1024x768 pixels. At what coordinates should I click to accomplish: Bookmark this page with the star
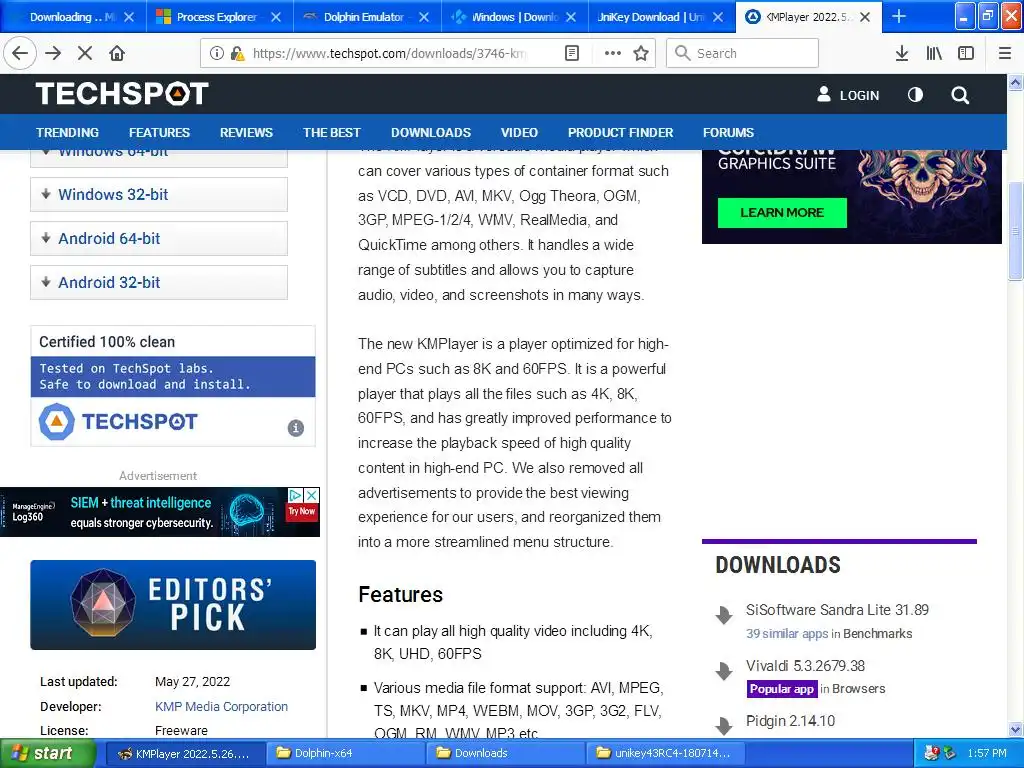pos(641,54)
